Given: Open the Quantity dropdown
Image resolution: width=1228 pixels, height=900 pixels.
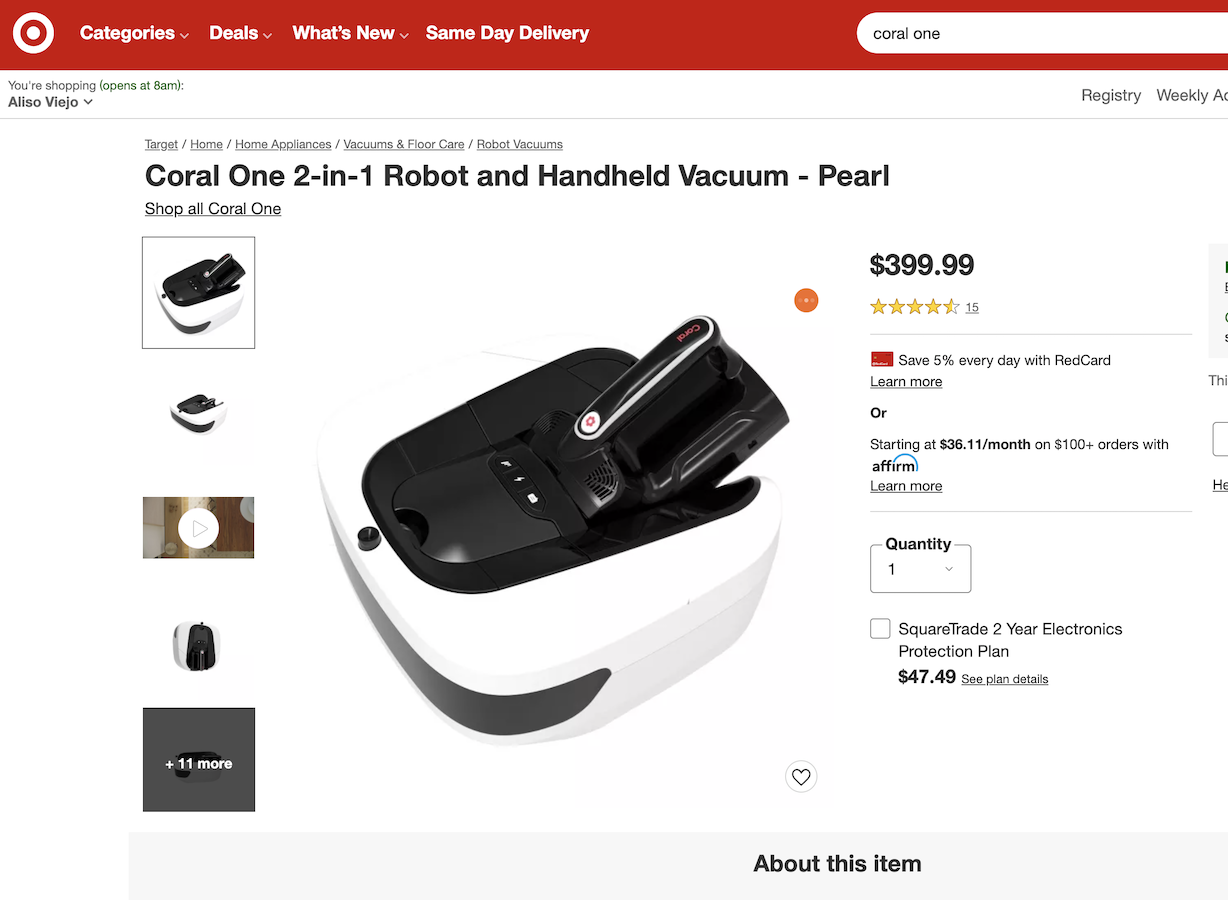Looking at the screenshot, I should coord(921,569).
